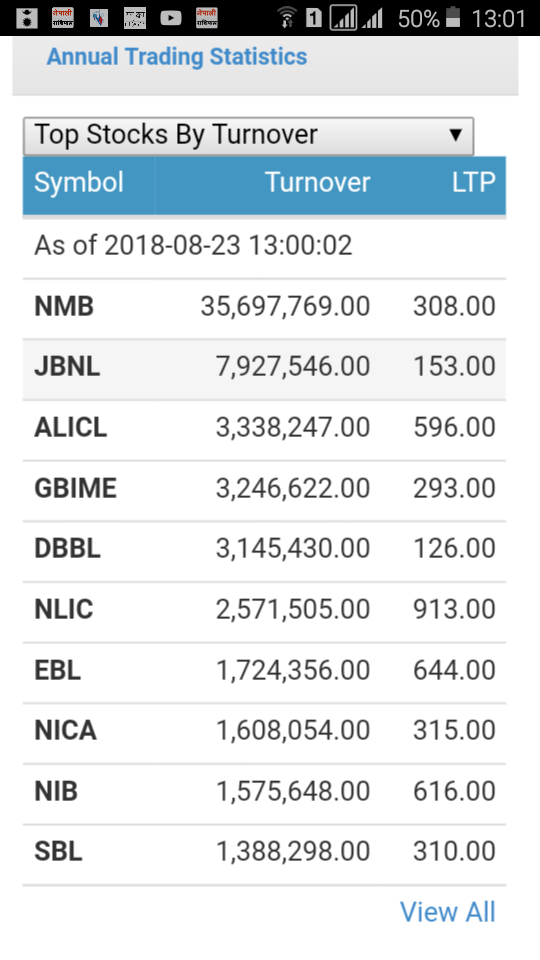
Task: Tap the boxed signal strength icon
Action: coord(343,18)
